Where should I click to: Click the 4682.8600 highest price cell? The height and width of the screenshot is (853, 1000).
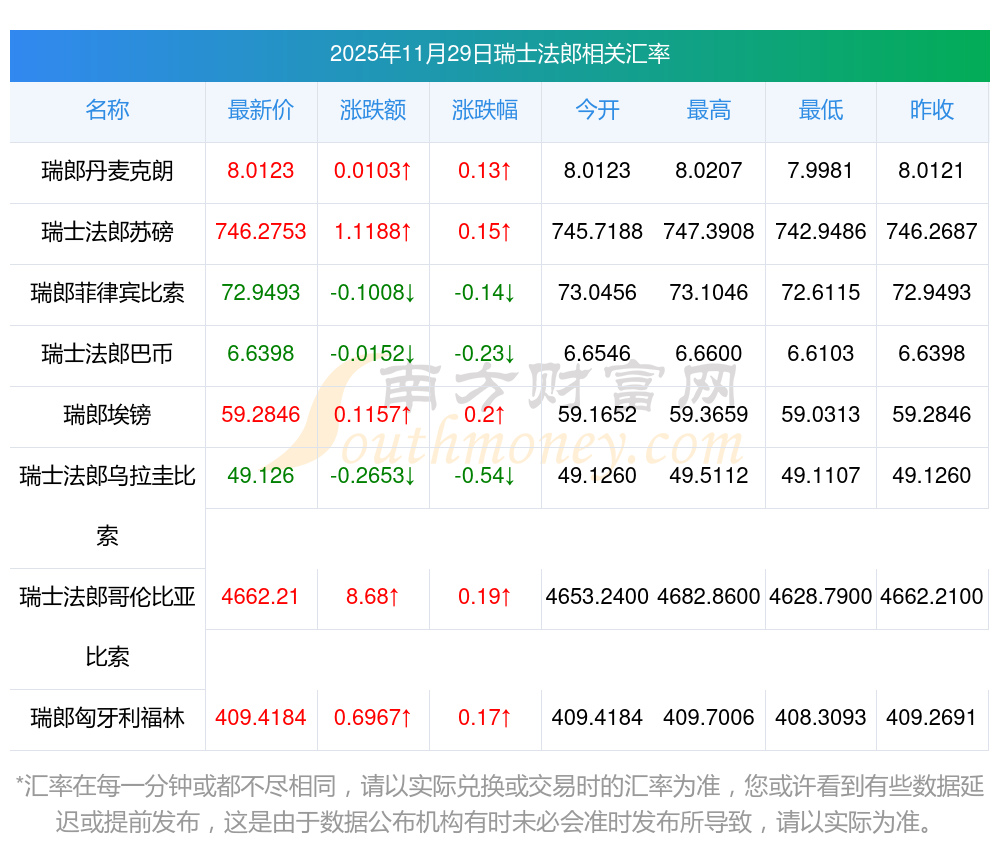[709, 597]
